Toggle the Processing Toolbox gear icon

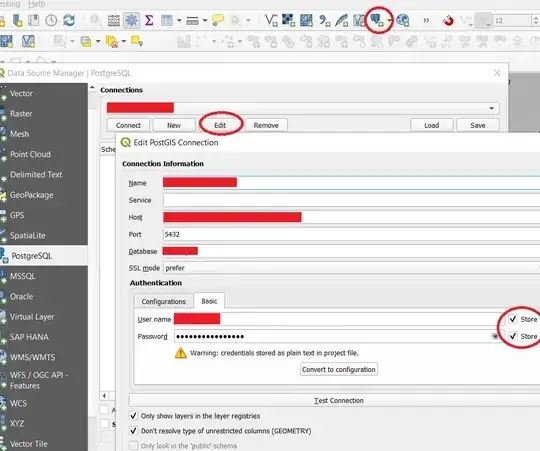131,20
